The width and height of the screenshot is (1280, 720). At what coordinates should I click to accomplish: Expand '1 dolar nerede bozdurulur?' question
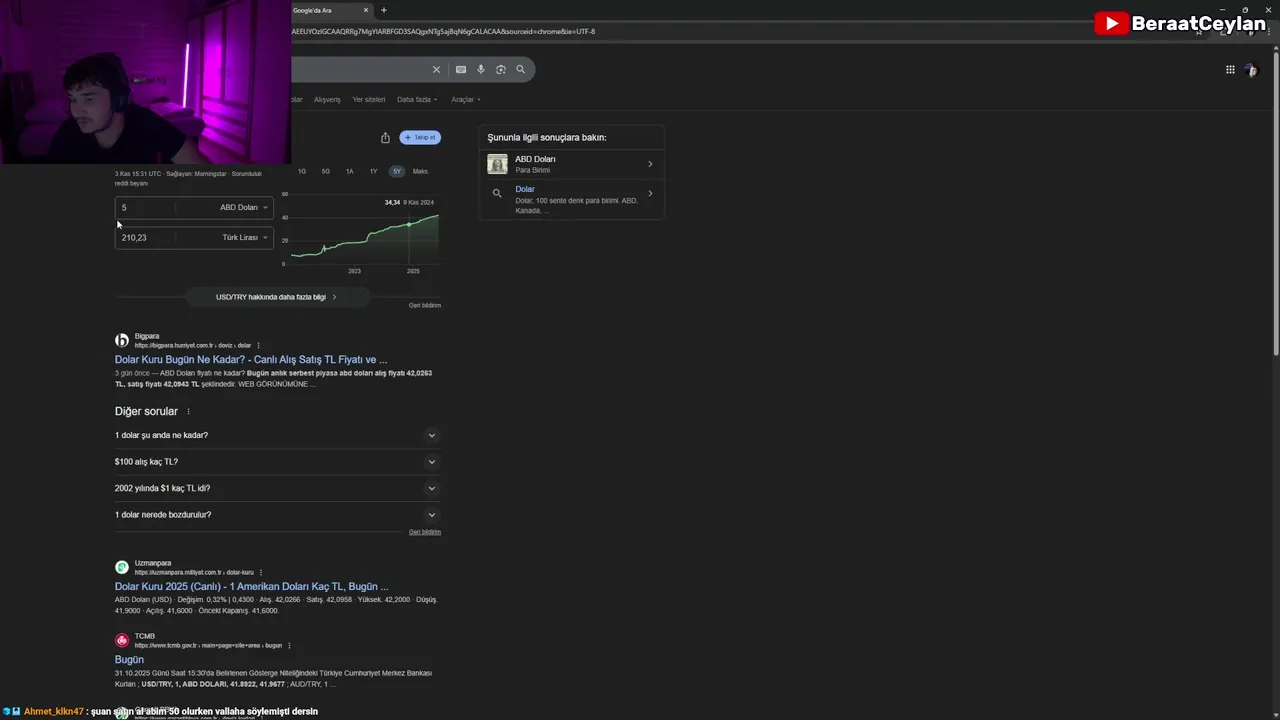277,514
